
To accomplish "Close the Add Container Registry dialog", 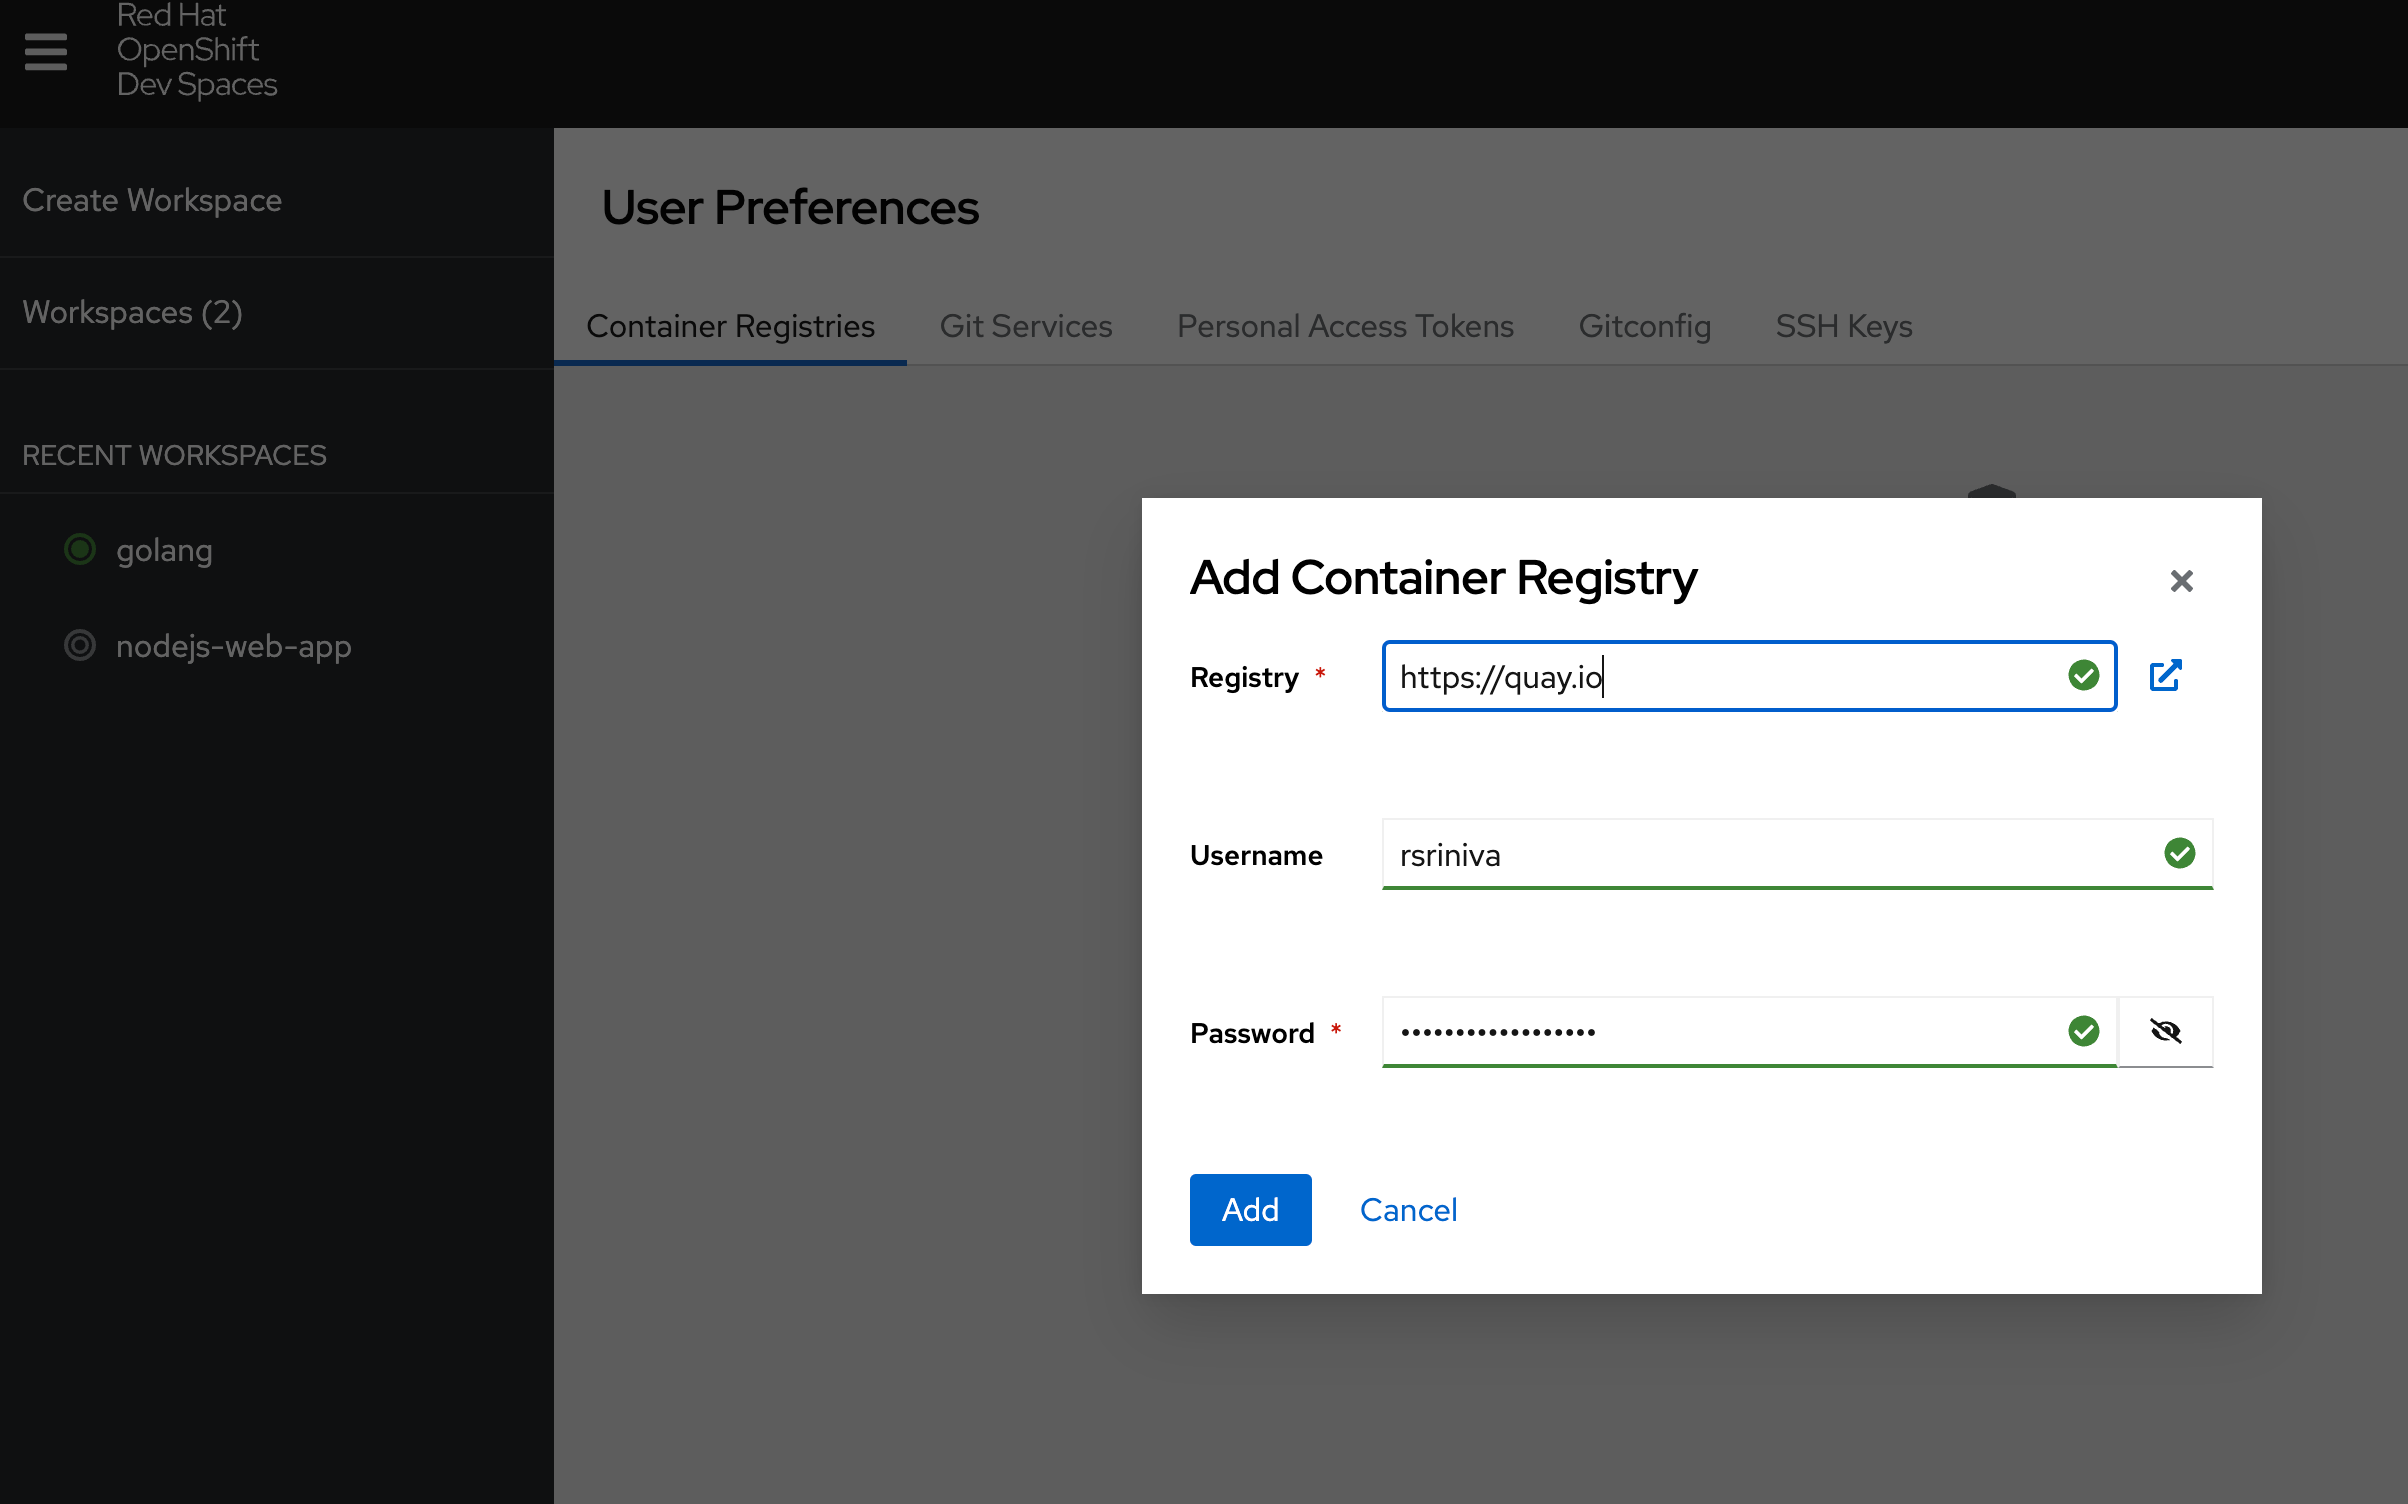I will [x=2181, y=581].
